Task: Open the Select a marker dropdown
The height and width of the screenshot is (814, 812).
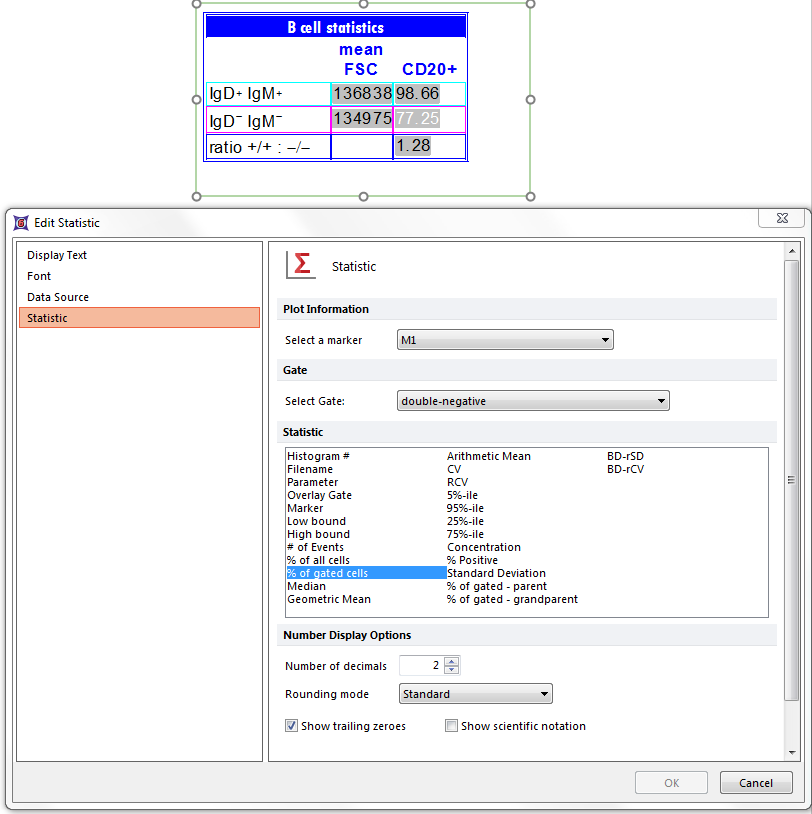Action: pos(505,340)
